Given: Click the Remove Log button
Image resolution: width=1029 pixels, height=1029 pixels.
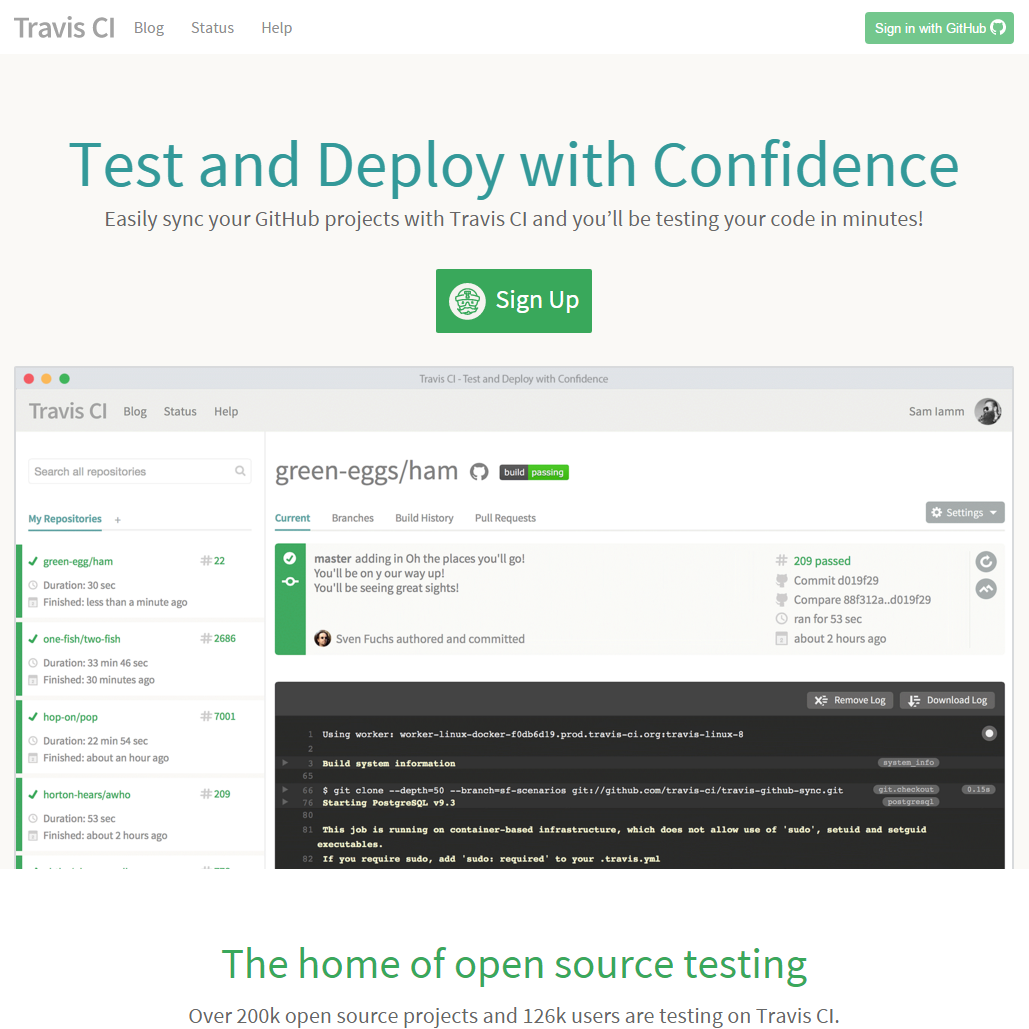Looking at the screenshot, I should 850,700.
